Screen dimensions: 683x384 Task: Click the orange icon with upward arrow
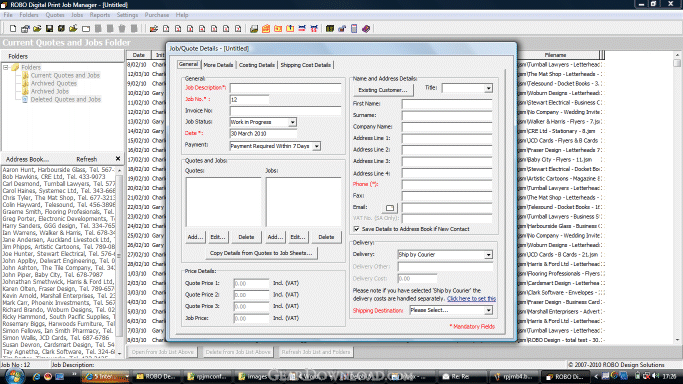290,29
